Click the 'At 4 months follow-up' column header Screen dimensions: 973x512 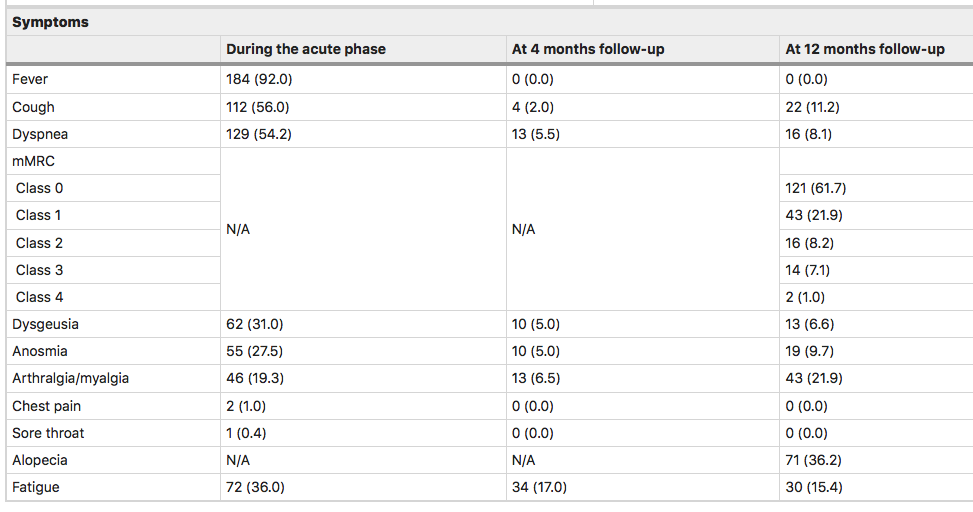click(x=588, y=49)
